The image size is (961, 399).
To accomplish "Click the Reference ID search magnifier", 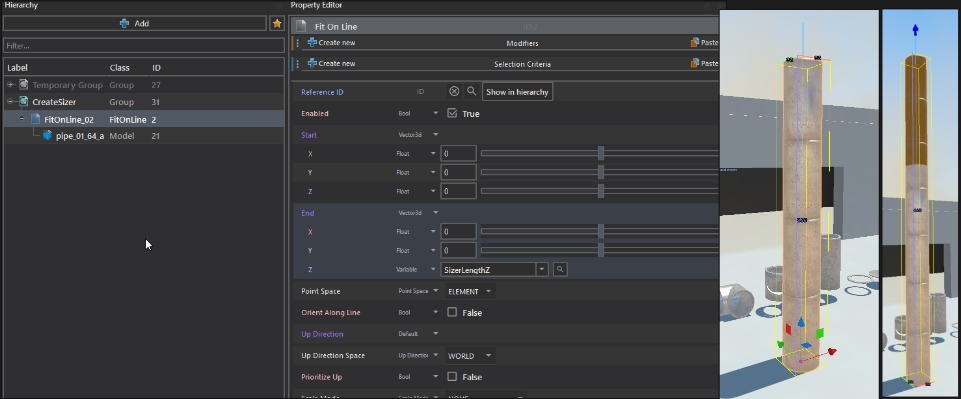I will pyautogui.click(x=471, y=91).
